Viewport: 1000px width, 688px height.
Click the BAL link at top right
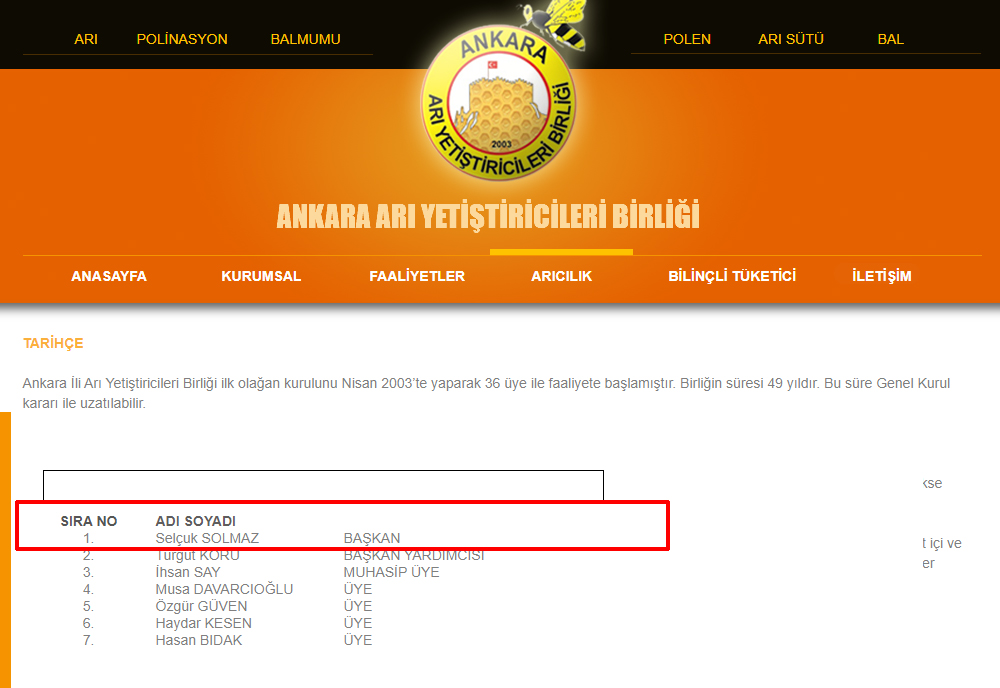pos(890,39)
